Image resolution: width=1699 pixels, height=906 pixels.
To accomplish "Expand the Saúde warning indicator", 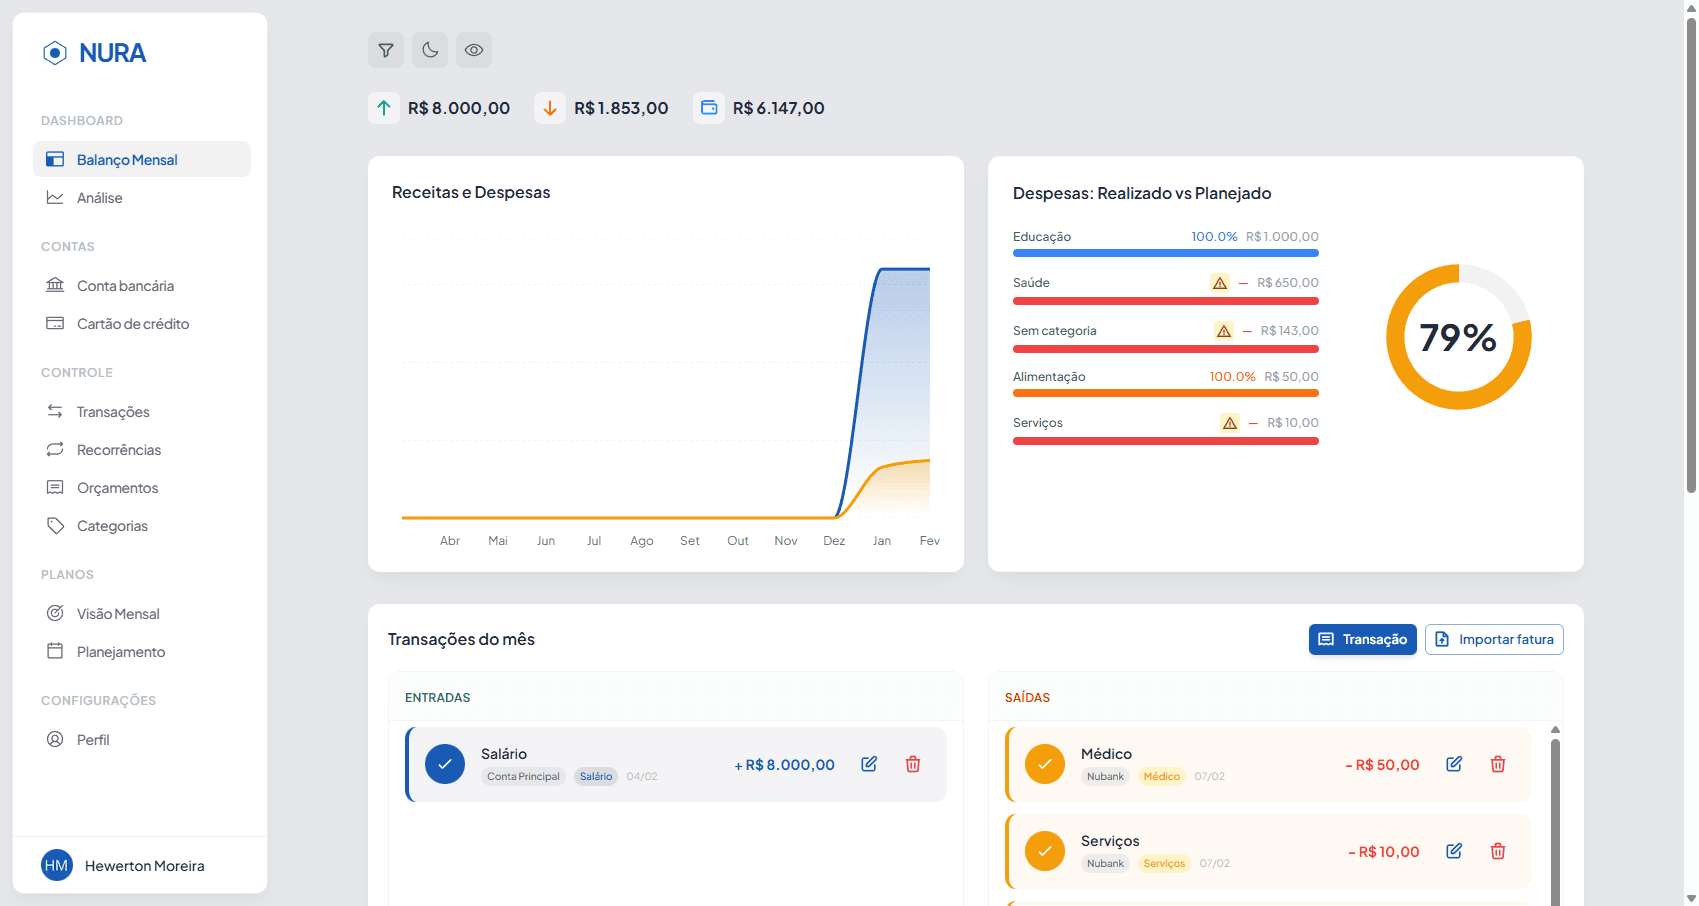I will point(1220,282).
